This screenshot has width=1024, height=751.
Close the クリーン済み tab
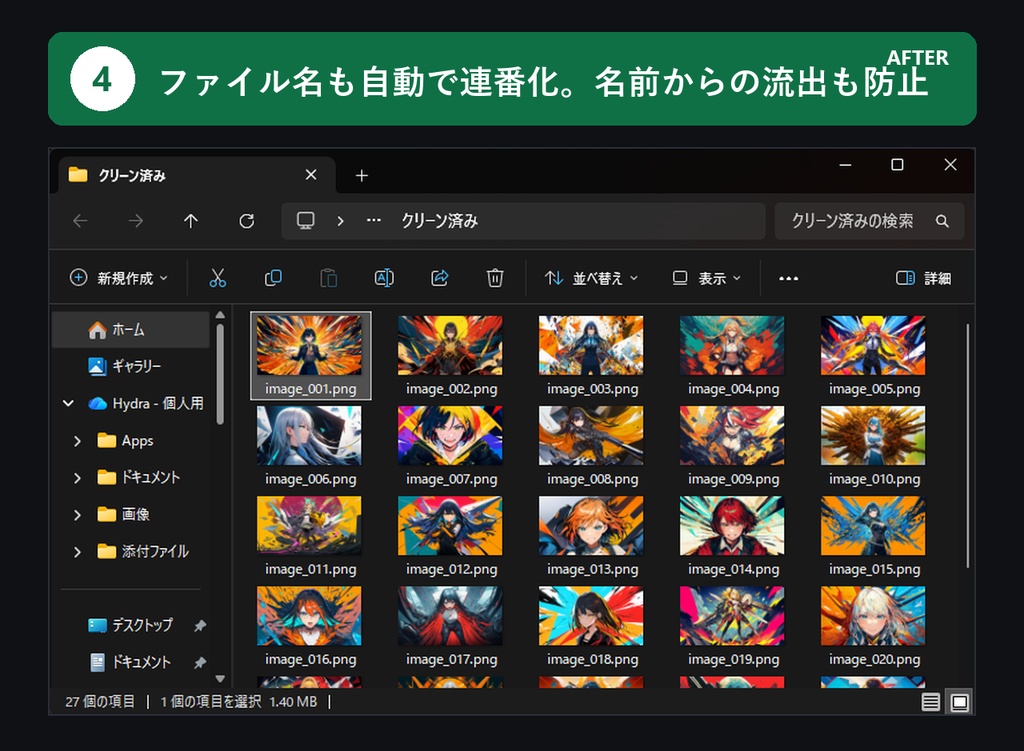point(311,175)
